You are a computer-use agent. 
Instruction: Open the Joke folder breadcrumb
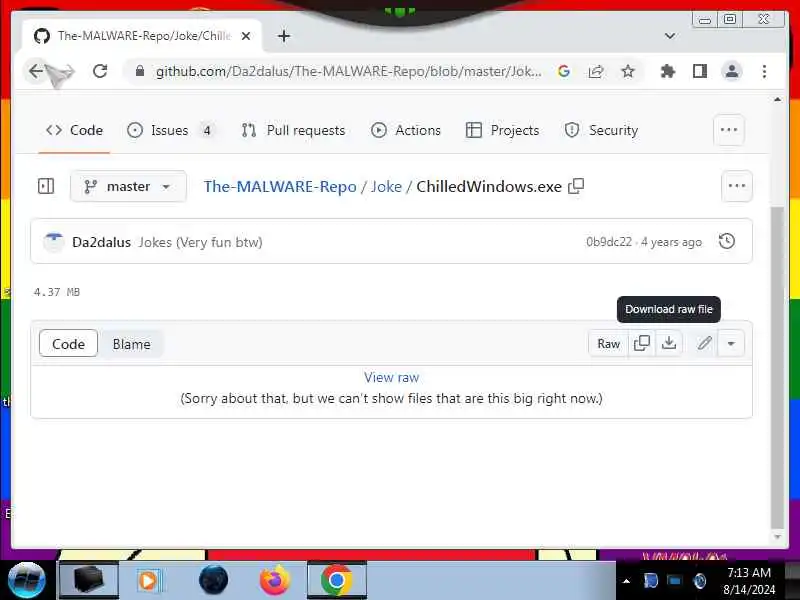click(386, 187)
